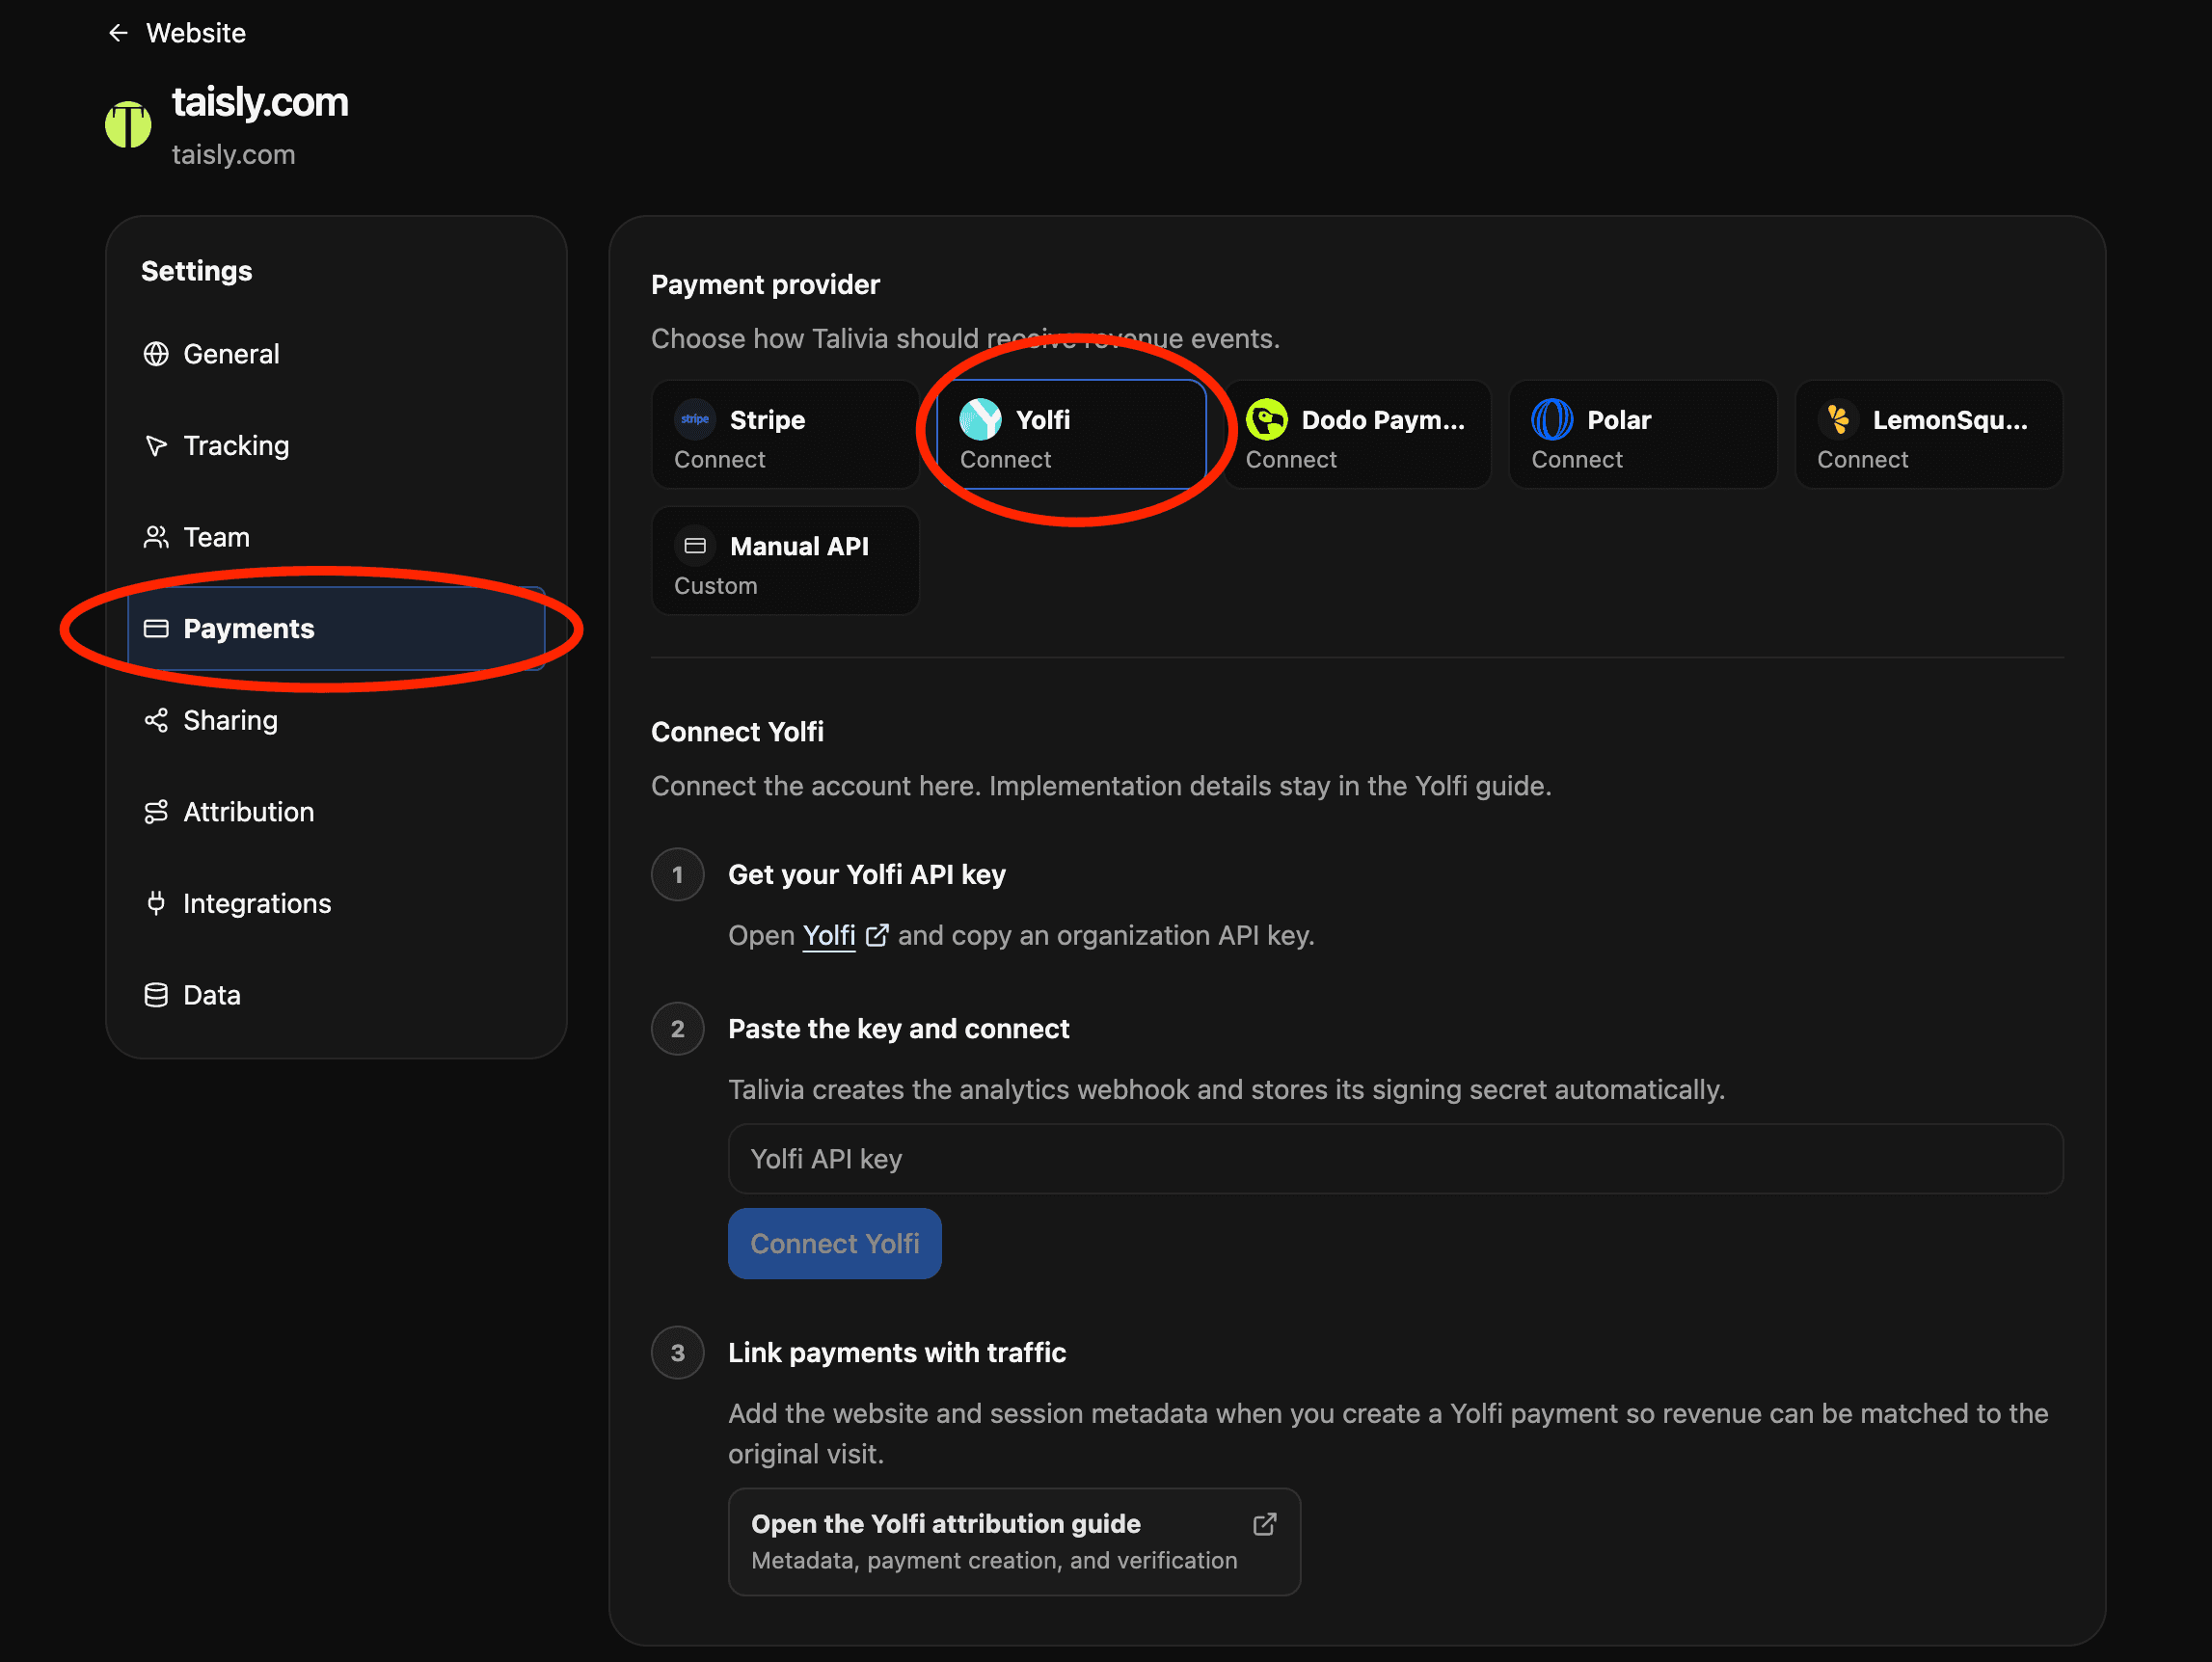Click 'Metadata, payment creation, and verification' text

pyautogui.click(x=993, y=1561)
